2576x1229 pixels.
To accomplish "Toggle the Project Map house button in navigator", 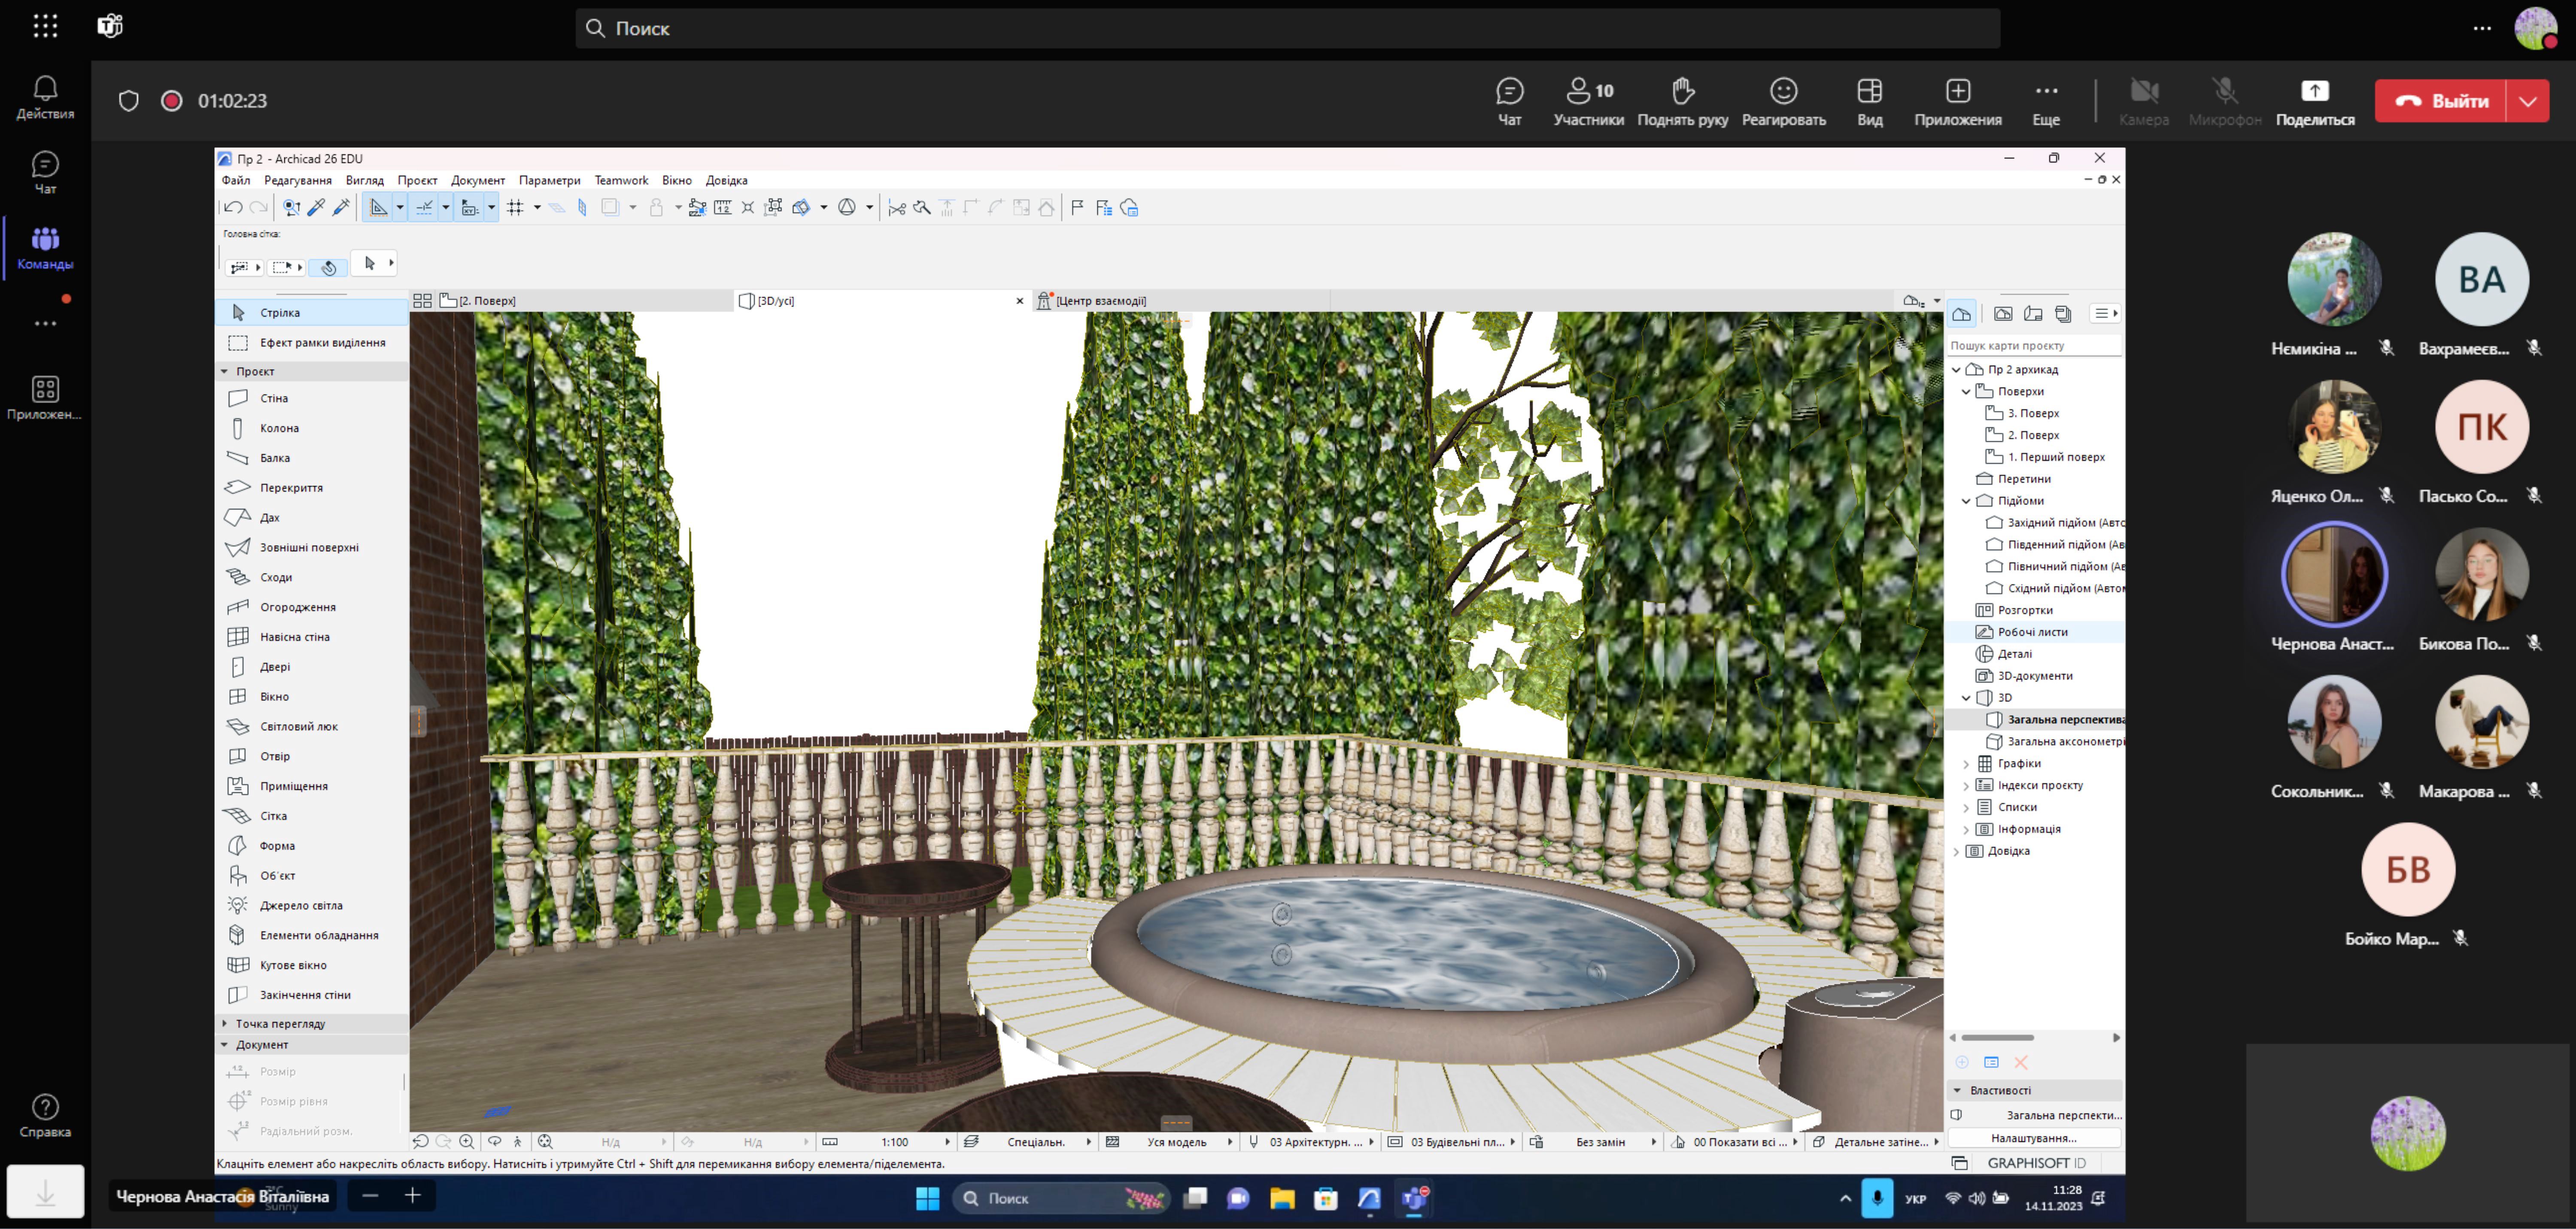I will click(1961, 314).
